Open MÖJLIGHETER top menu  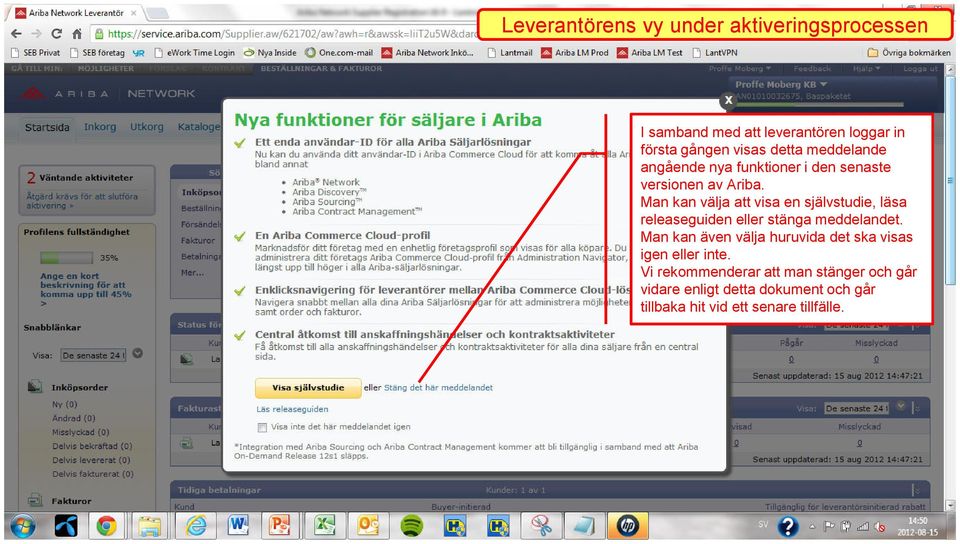[x=105, y=69]
